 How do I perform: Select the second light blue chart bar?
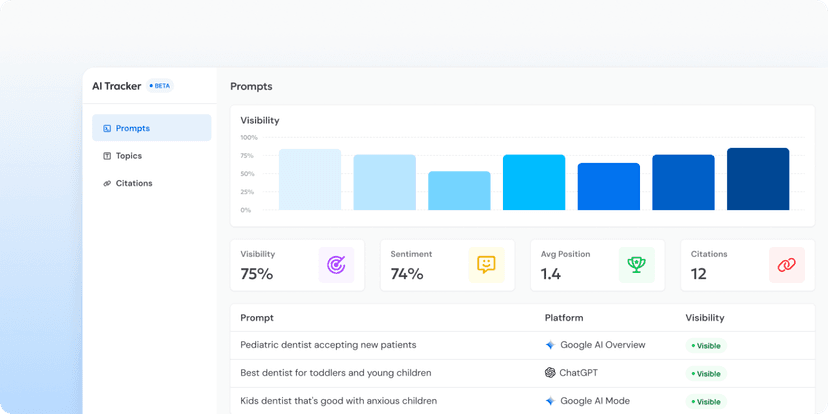[x=384, y=182]
